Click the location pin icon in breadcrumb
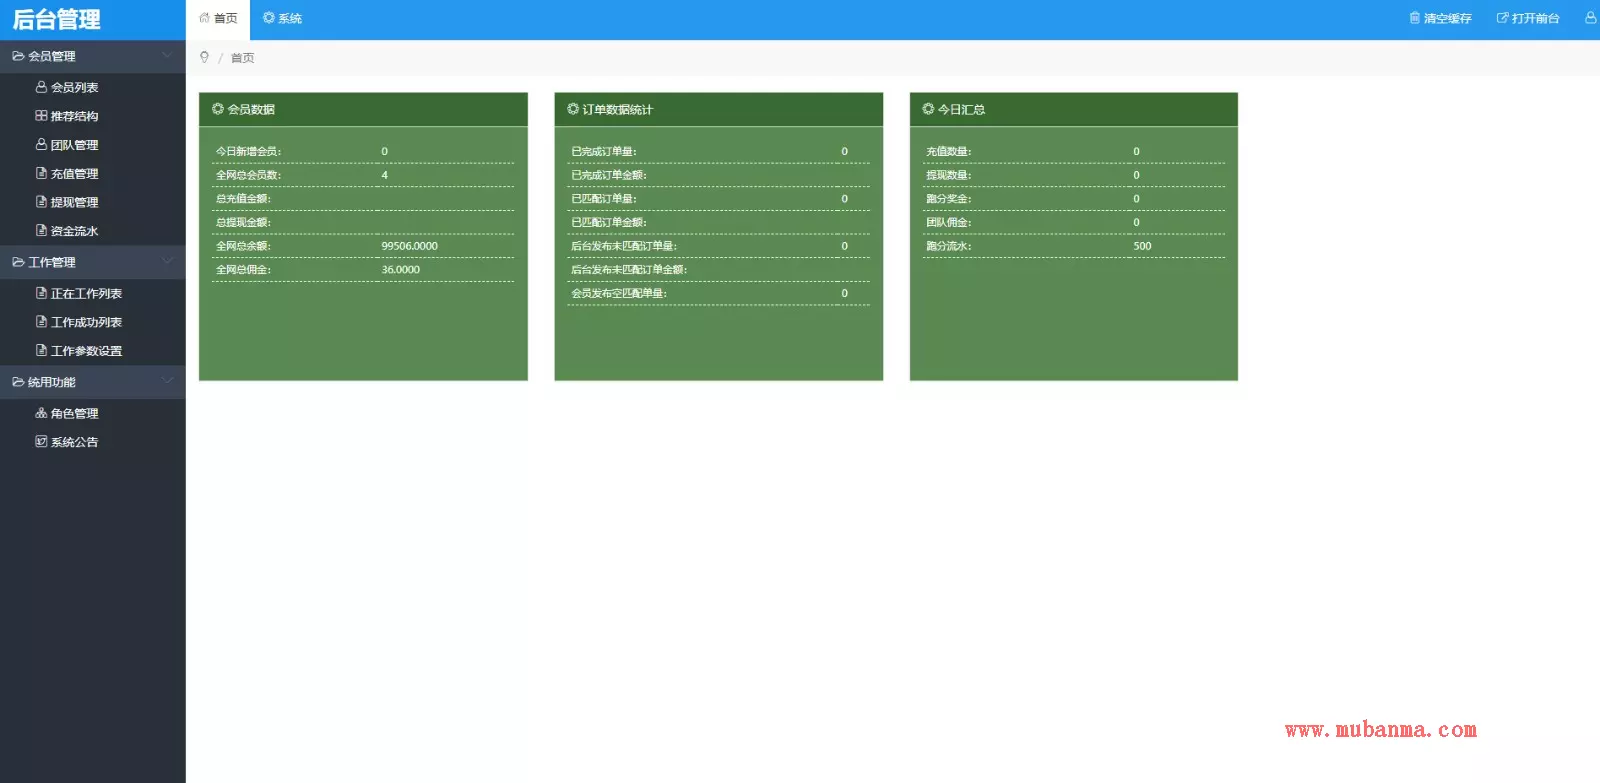This screenshot has height=783, width=1600. pos(205,57)
